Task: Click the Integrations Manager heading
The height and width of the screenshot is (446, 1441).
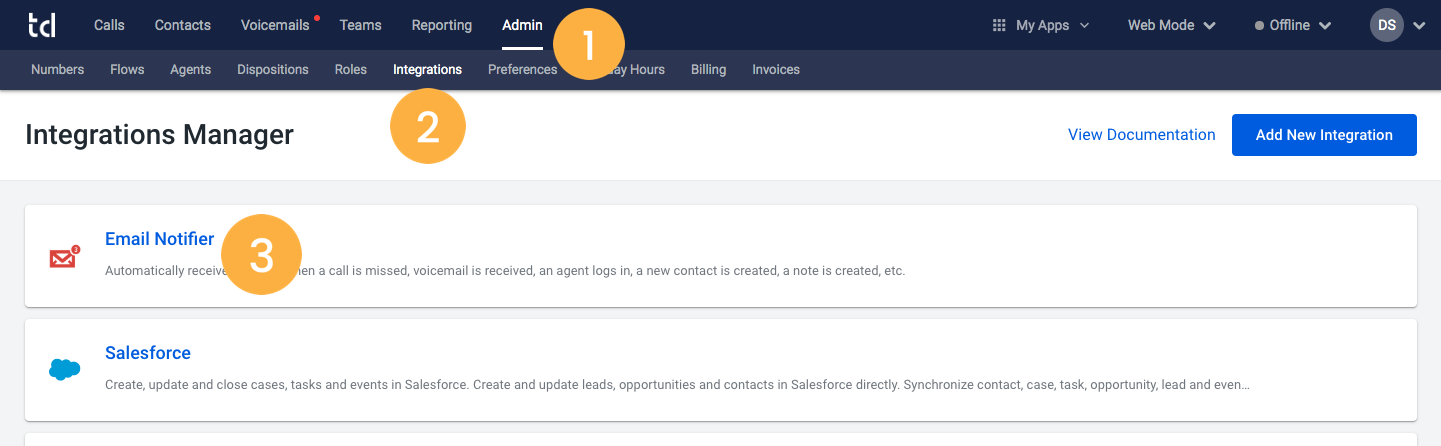Action: click(159, 134)
